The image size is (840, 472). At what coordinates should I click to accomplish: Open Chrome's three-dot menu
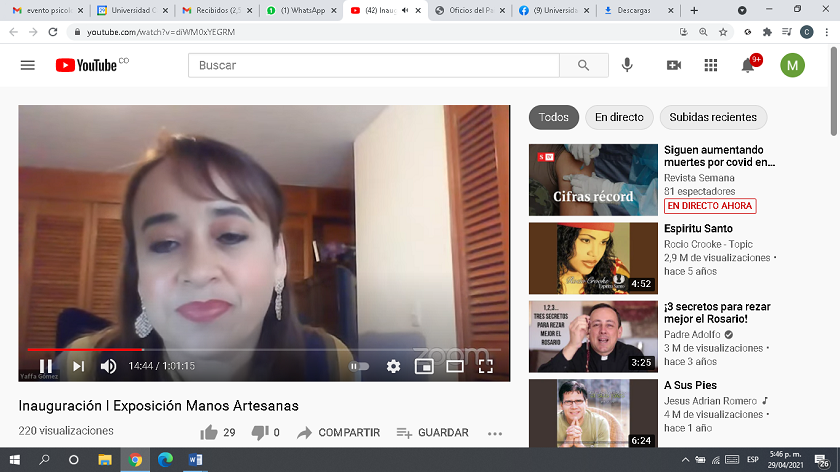[827, 32]
